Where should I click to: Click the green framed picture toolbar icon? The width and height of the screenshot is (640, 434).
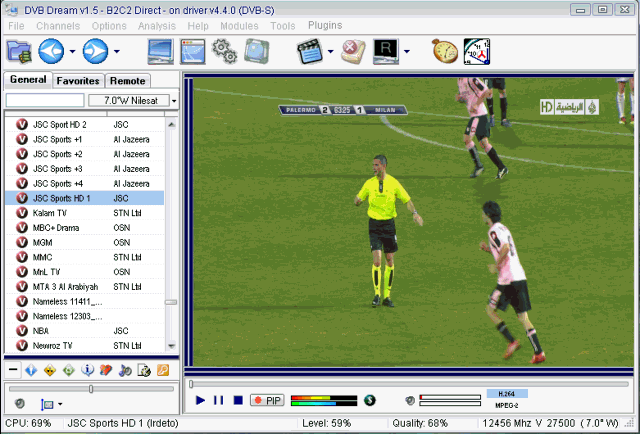[x=257, y=51]
